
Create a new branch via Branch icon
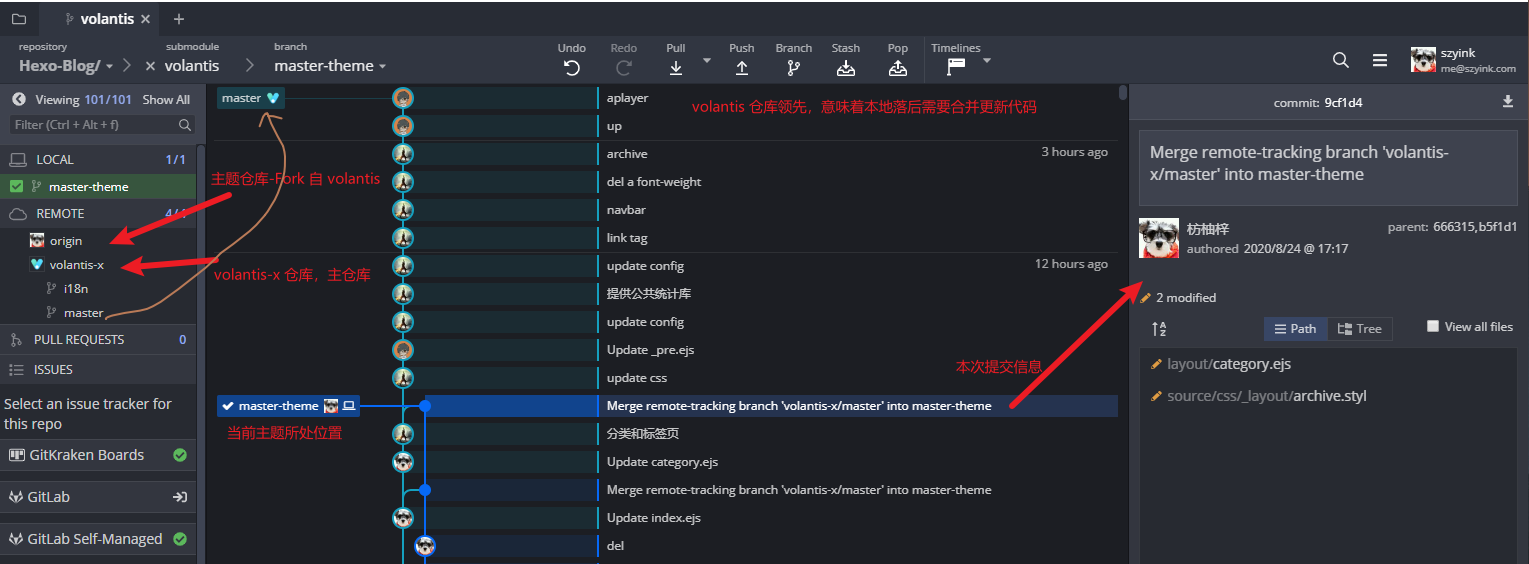click(x=794, y=68)
